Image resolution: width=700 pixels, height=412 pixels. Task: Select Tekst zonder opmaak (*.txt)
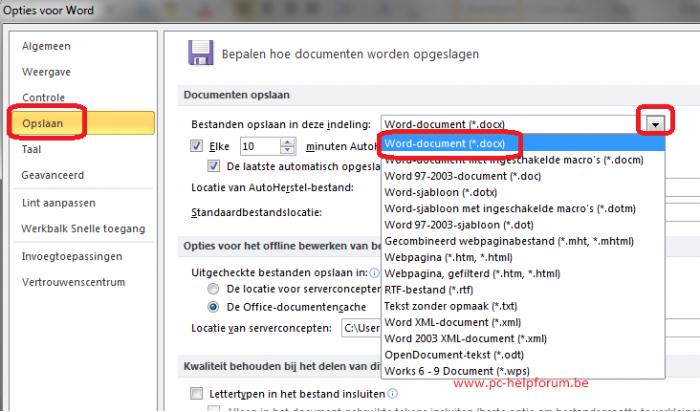click(523, 306)
